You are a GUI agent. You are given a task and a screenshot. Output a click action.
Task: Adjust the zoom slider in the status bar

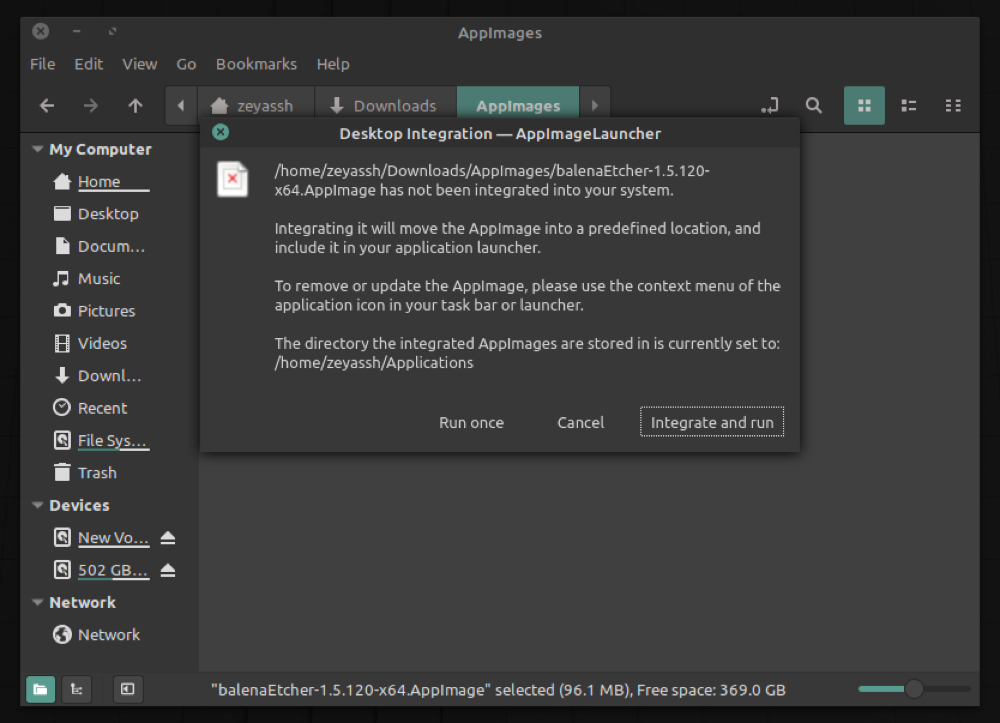point(913,689)
